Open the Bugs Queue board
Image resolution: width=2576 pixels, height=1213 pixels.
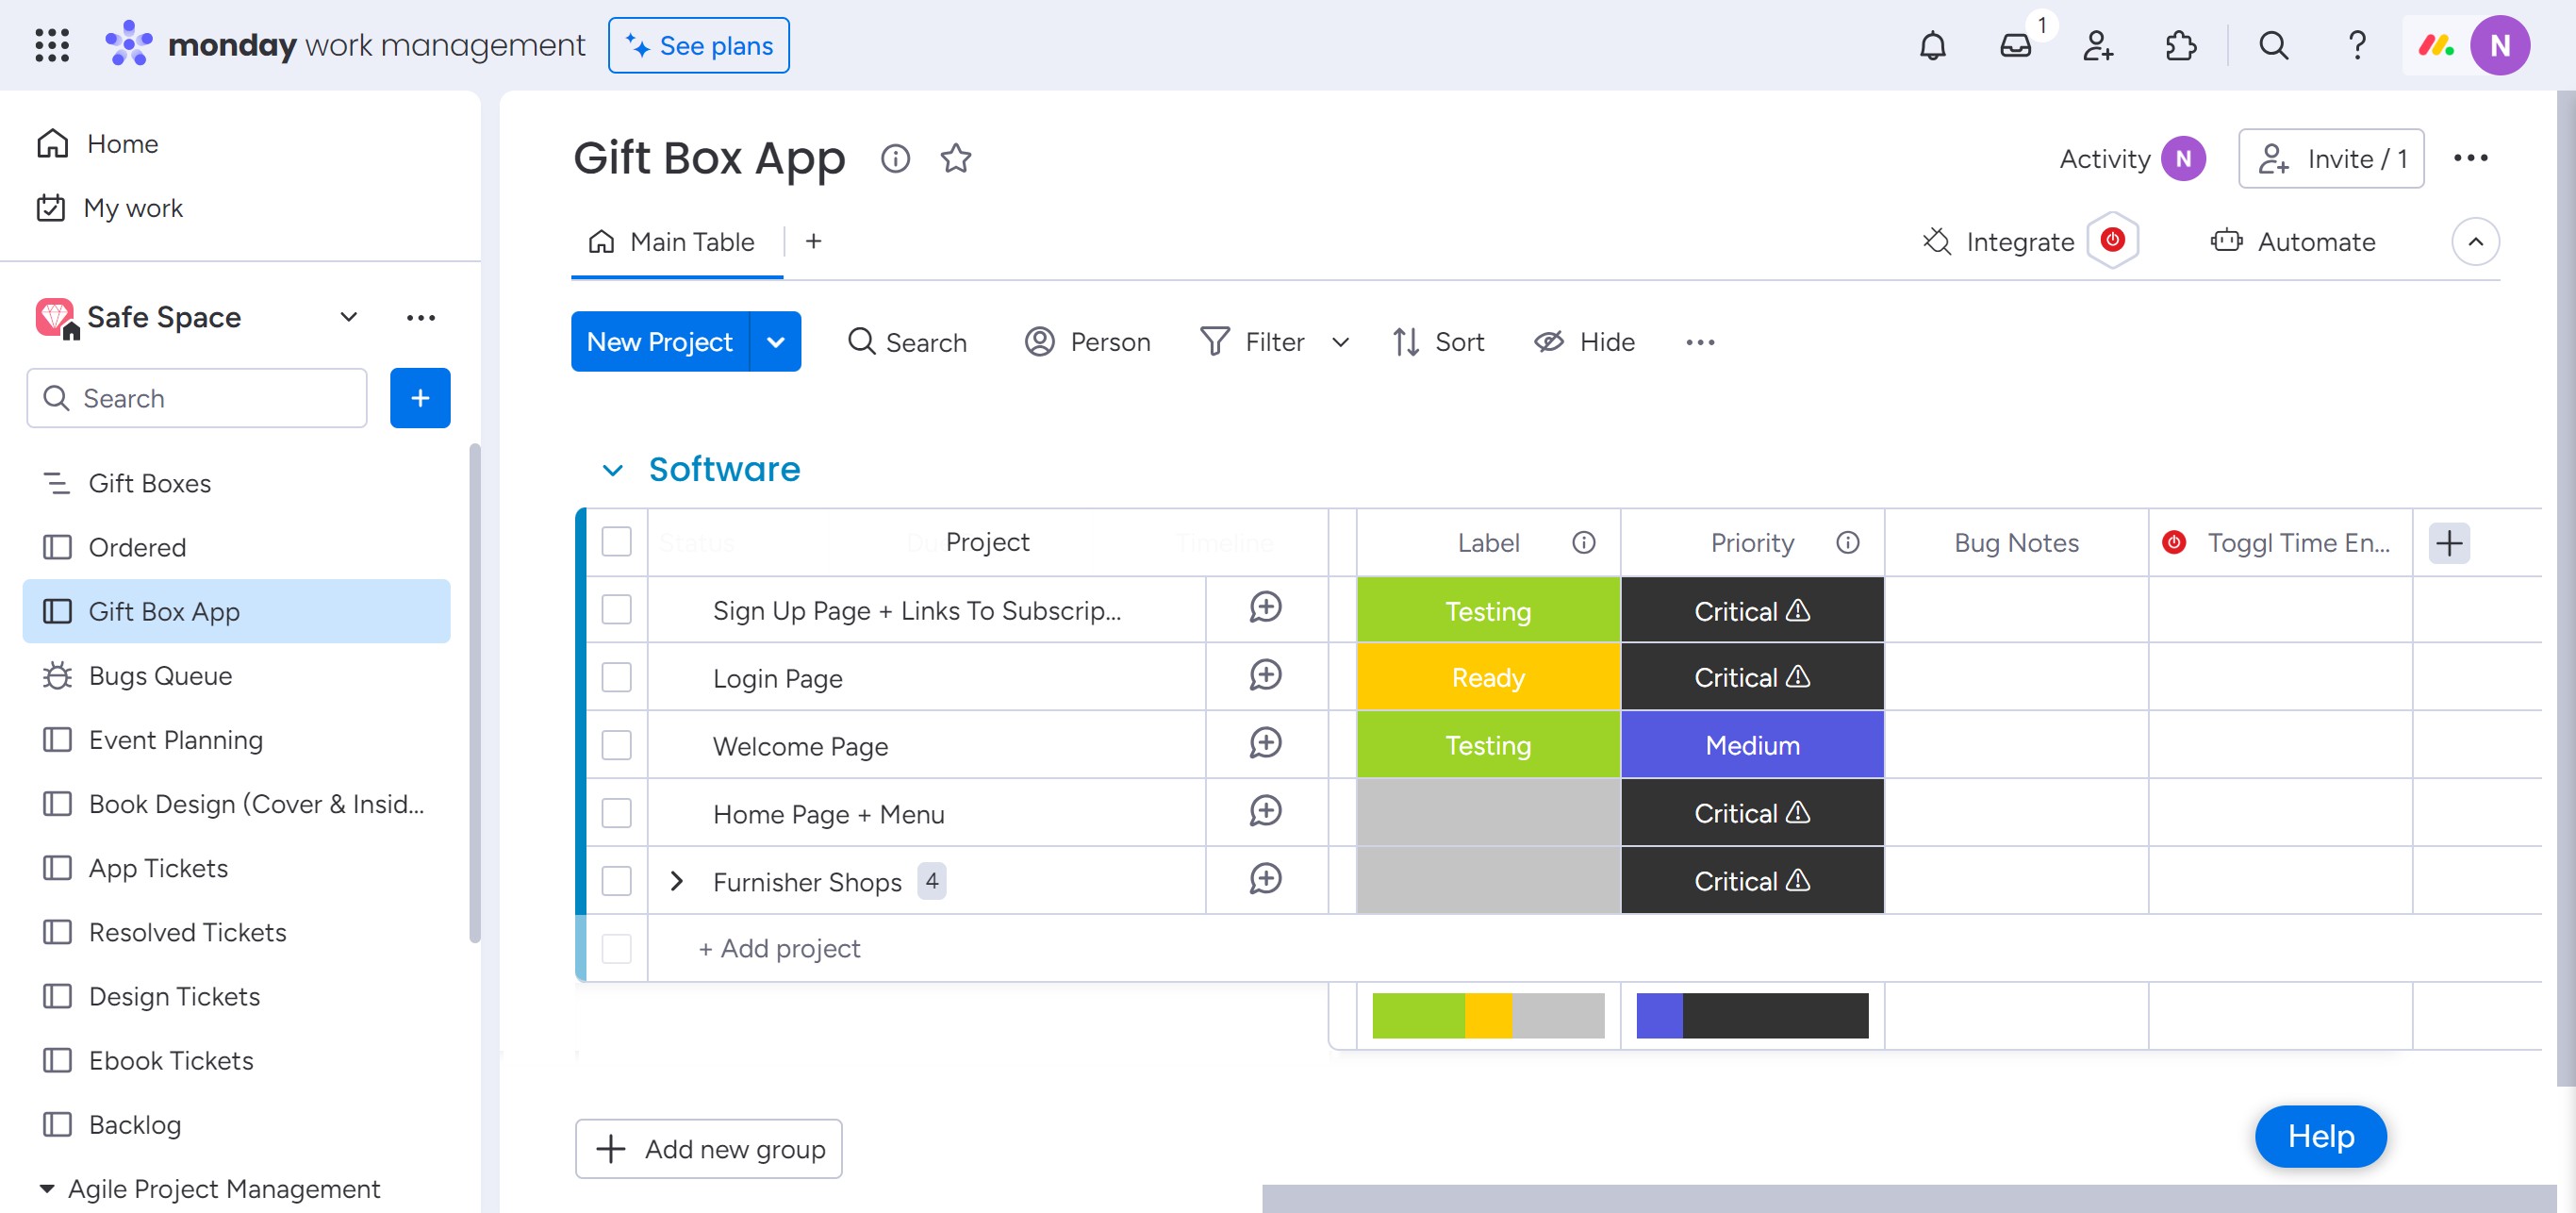(160, 676)
